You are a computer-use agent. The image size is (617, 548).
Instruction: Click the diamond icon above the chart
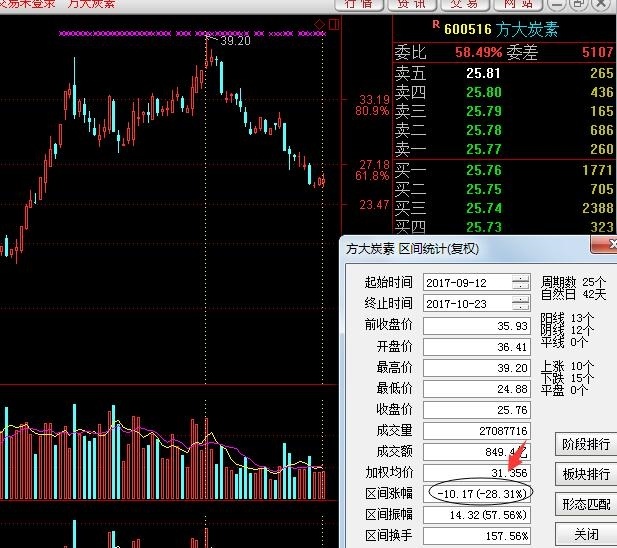[x=319, y=24]
